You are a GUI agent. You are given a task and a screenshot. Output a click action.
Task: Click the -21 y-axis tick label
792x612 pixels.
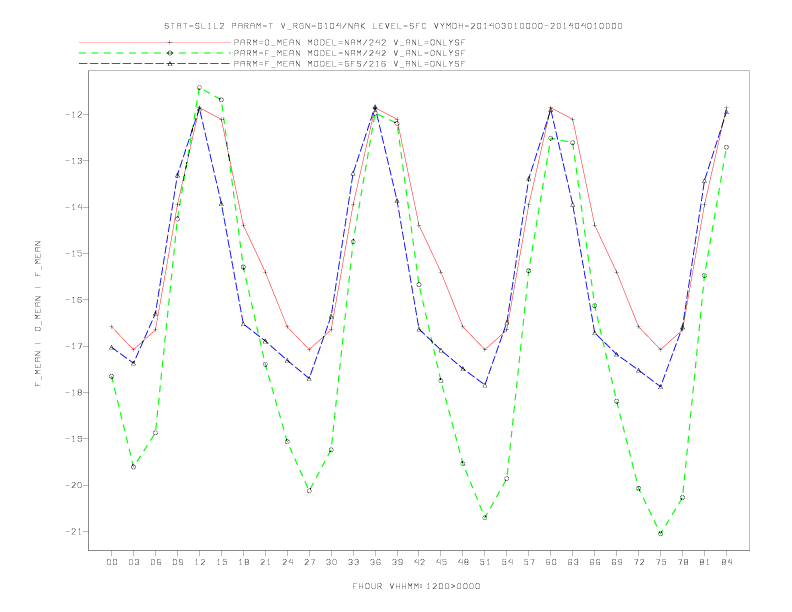[x=75, y=532]
